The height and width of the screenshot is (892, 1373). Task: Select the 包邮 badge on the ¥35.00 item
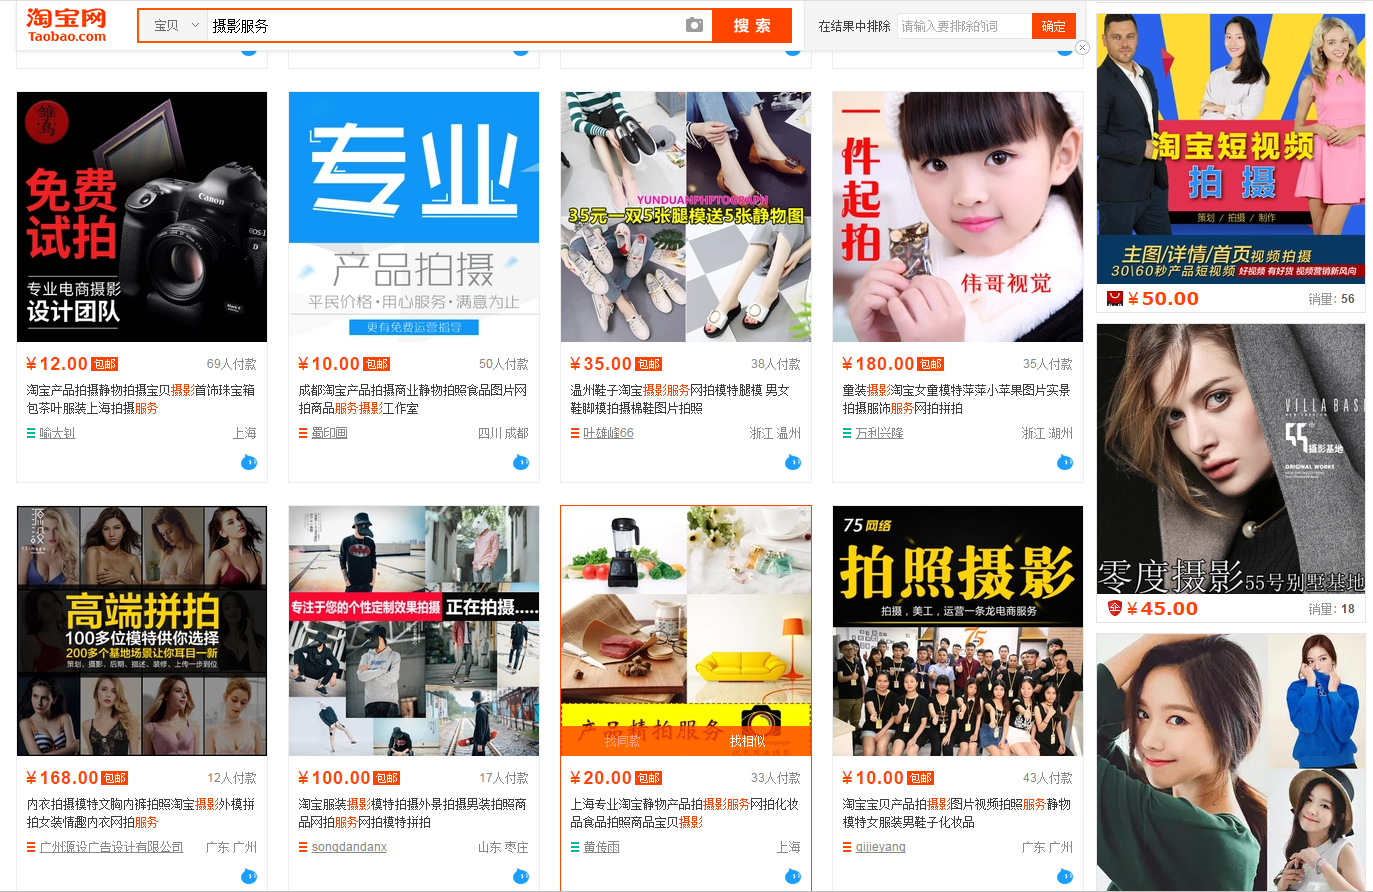pos(649,364)
